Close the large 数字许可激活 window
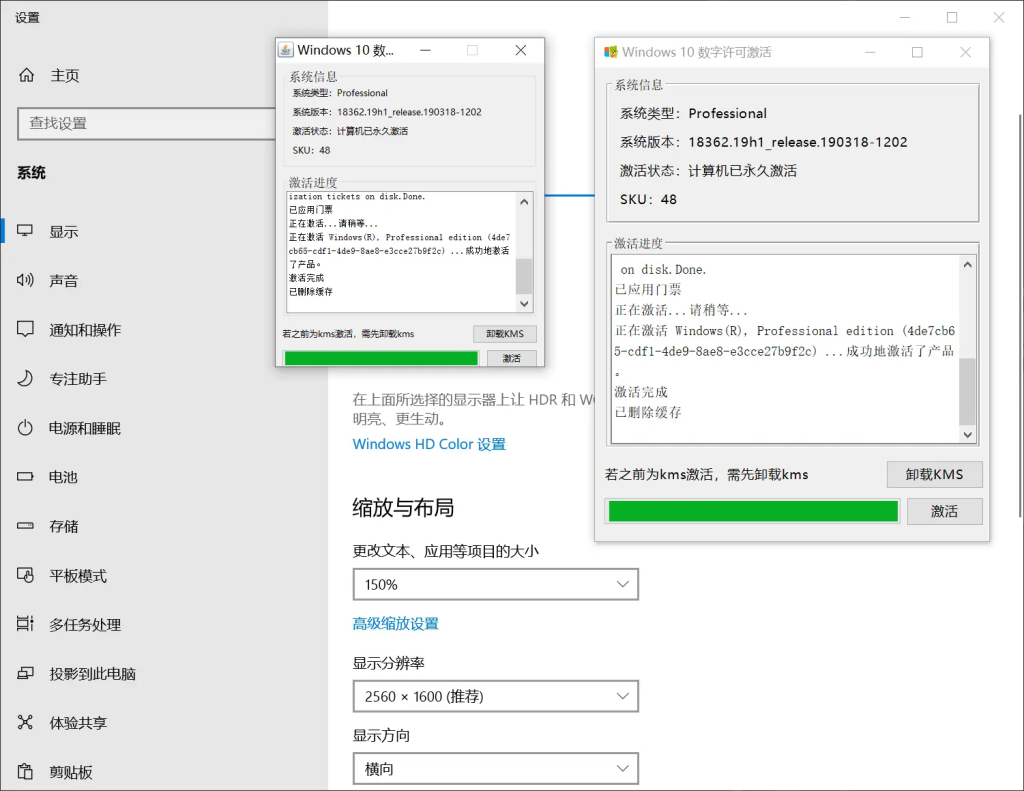Screen dimensions: 1024x791 pyautogui.click(x=965, y=52)
